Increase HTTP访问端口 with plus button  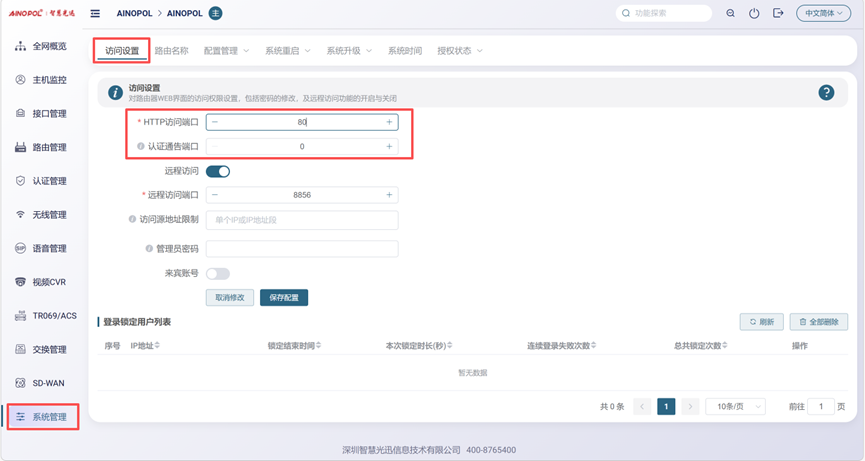click(389, 122)
